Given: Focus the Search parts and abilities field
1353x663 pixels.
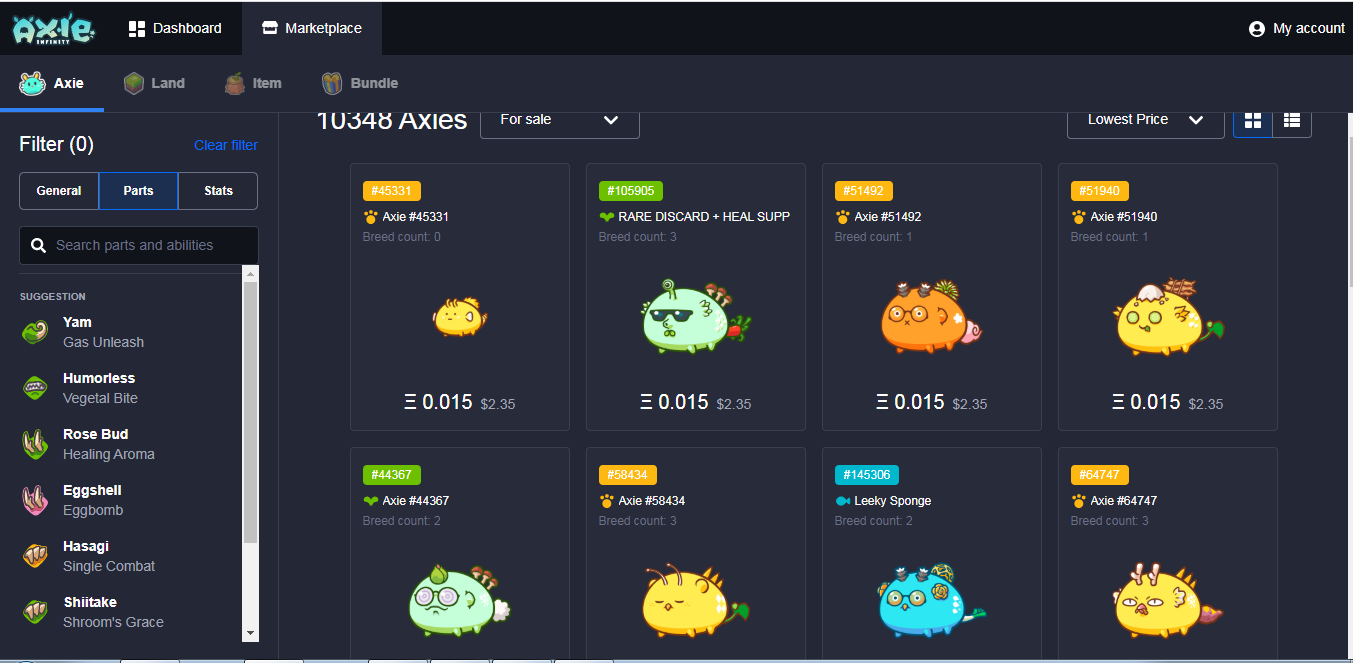Looking at the screenshot, I should pos(138,245).
